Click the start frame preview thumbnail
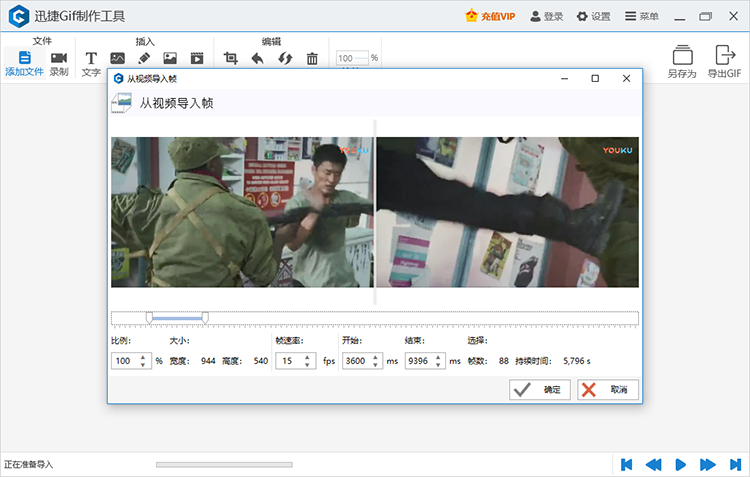 (242, 212)
